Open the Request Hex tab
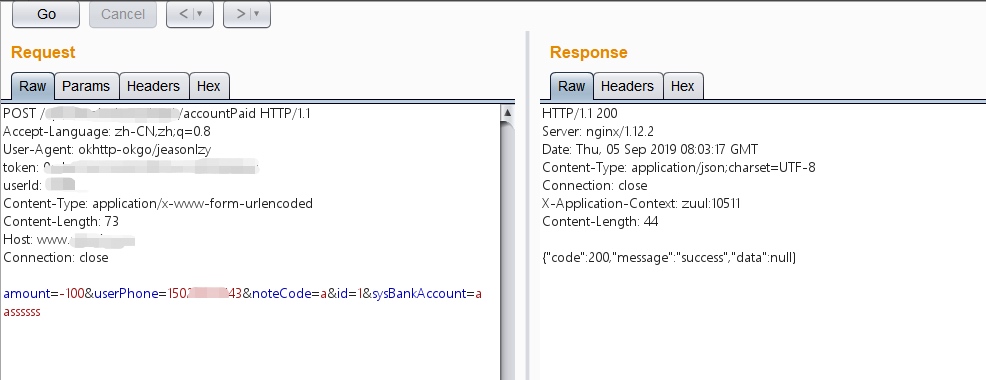Image resolution: width=986 pixels, height=380 pixels. (209, 86)
